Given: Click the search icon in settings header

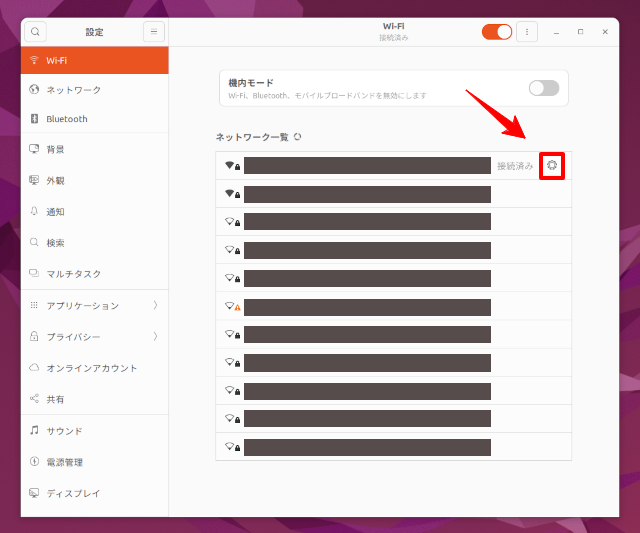Looking at the screenshot, I should 35,32.
